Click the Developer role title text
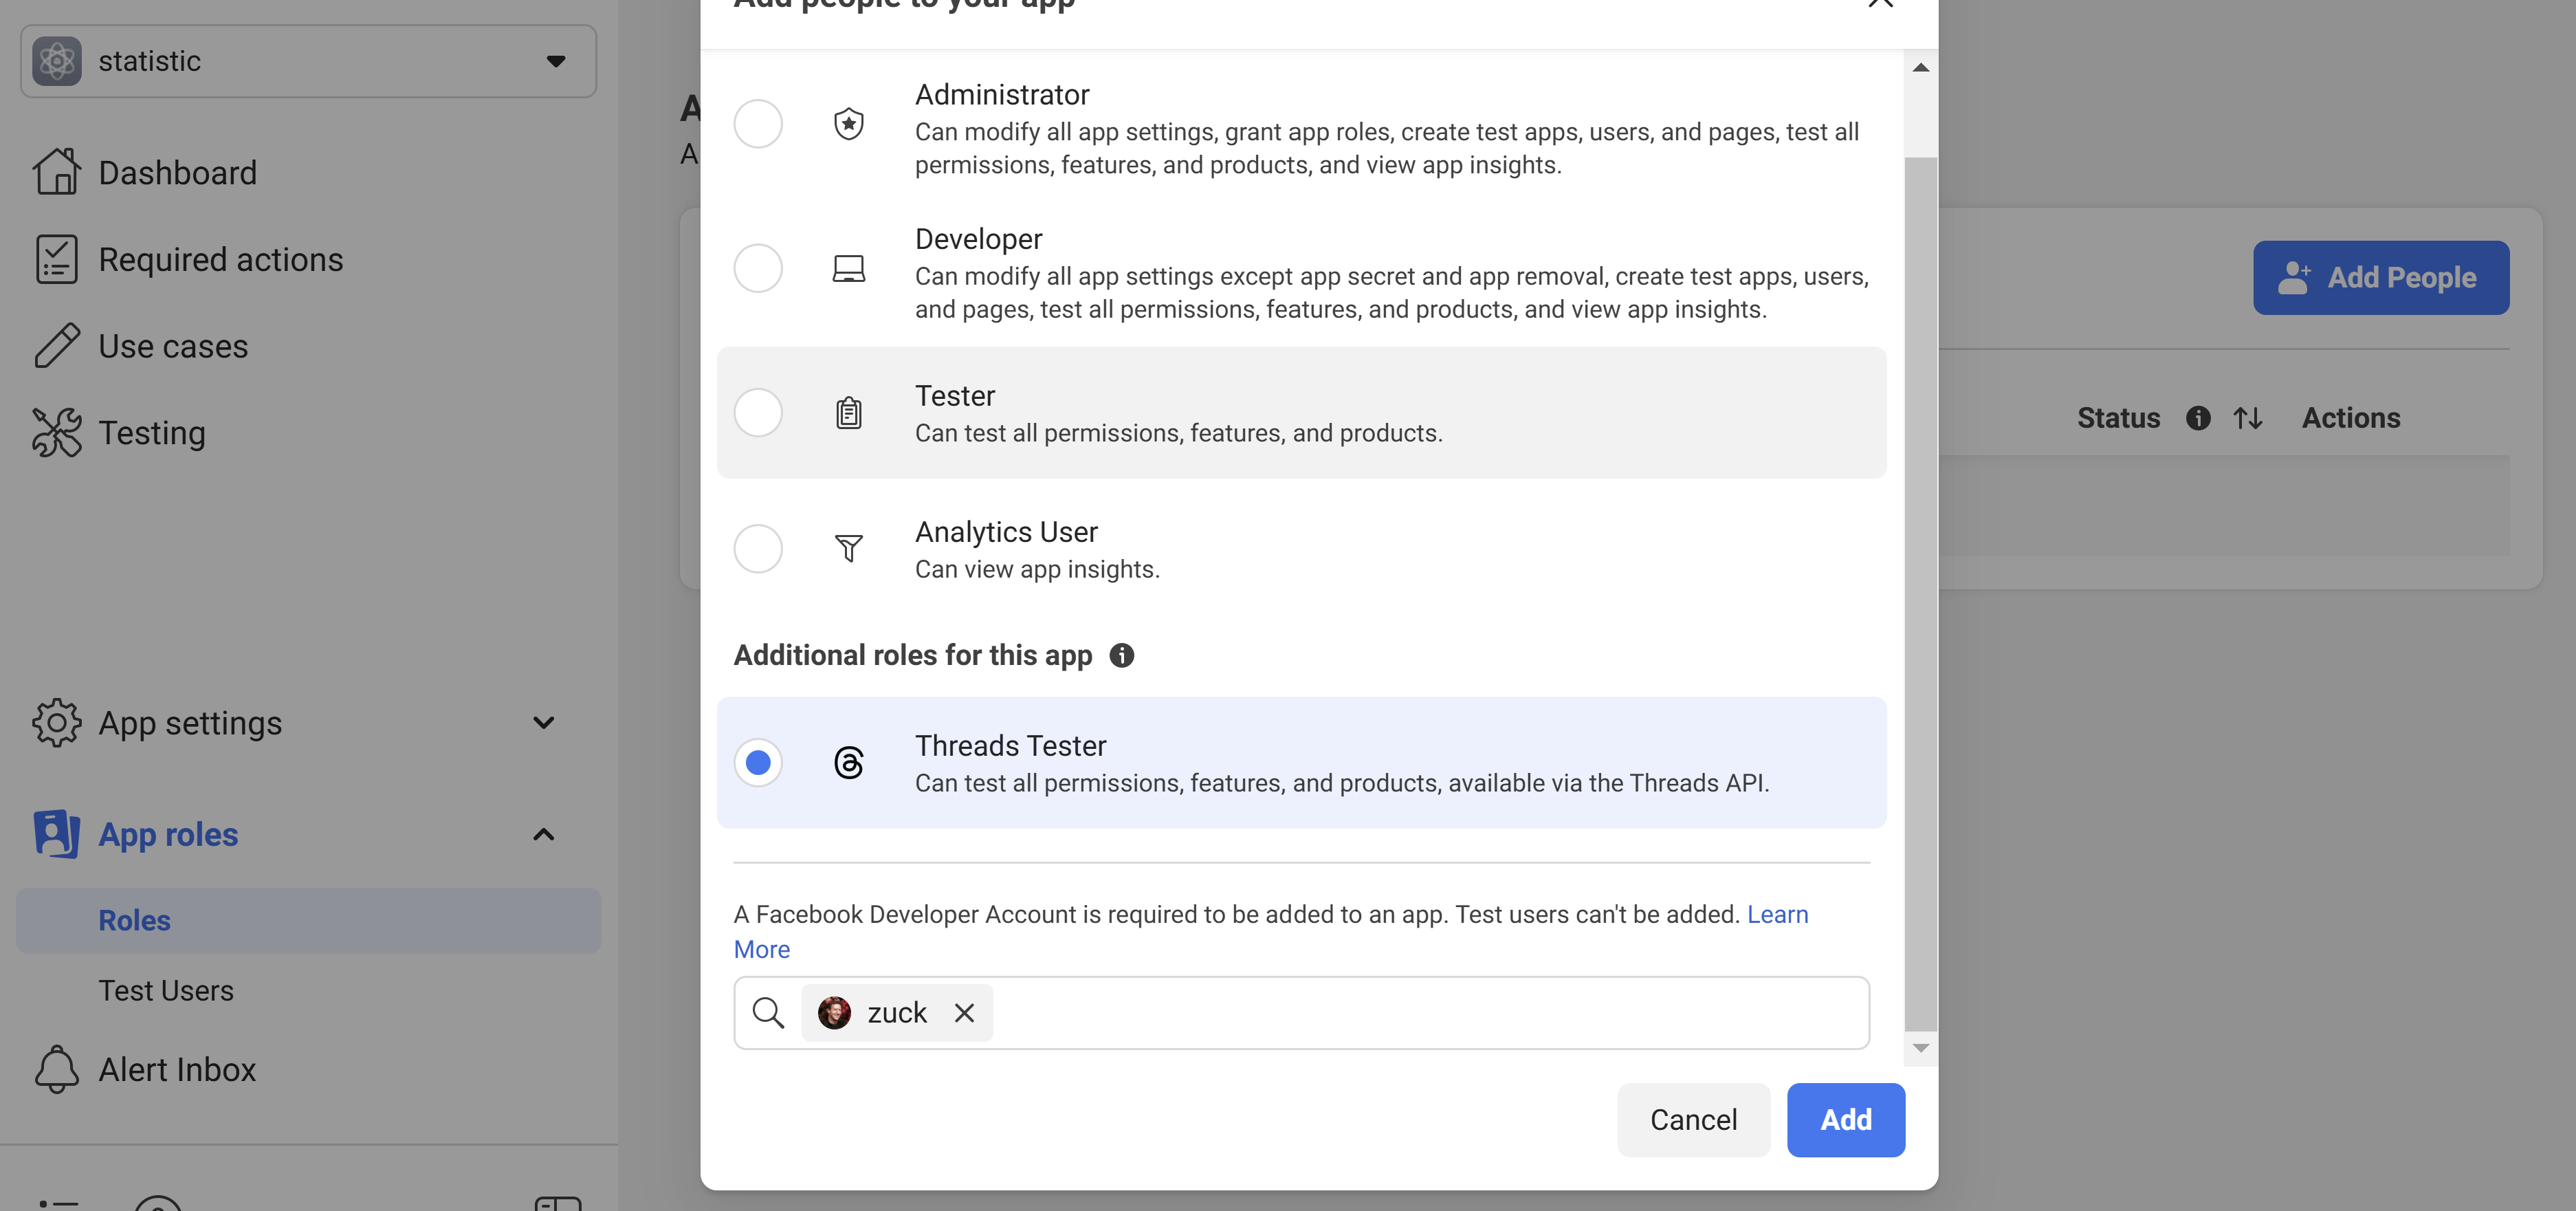Viewport: 2576px width, 1211px height. (x=978, y=239)
